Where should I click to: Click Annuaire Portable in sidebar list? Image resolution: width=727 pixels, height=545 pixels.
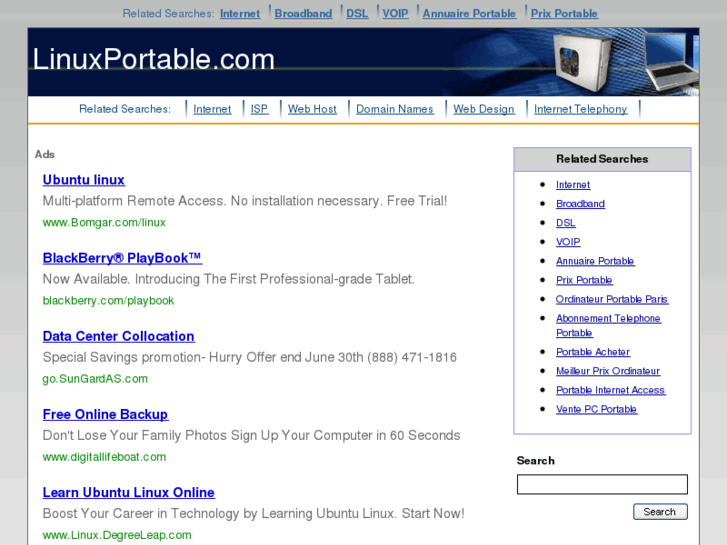pos(595,261)
